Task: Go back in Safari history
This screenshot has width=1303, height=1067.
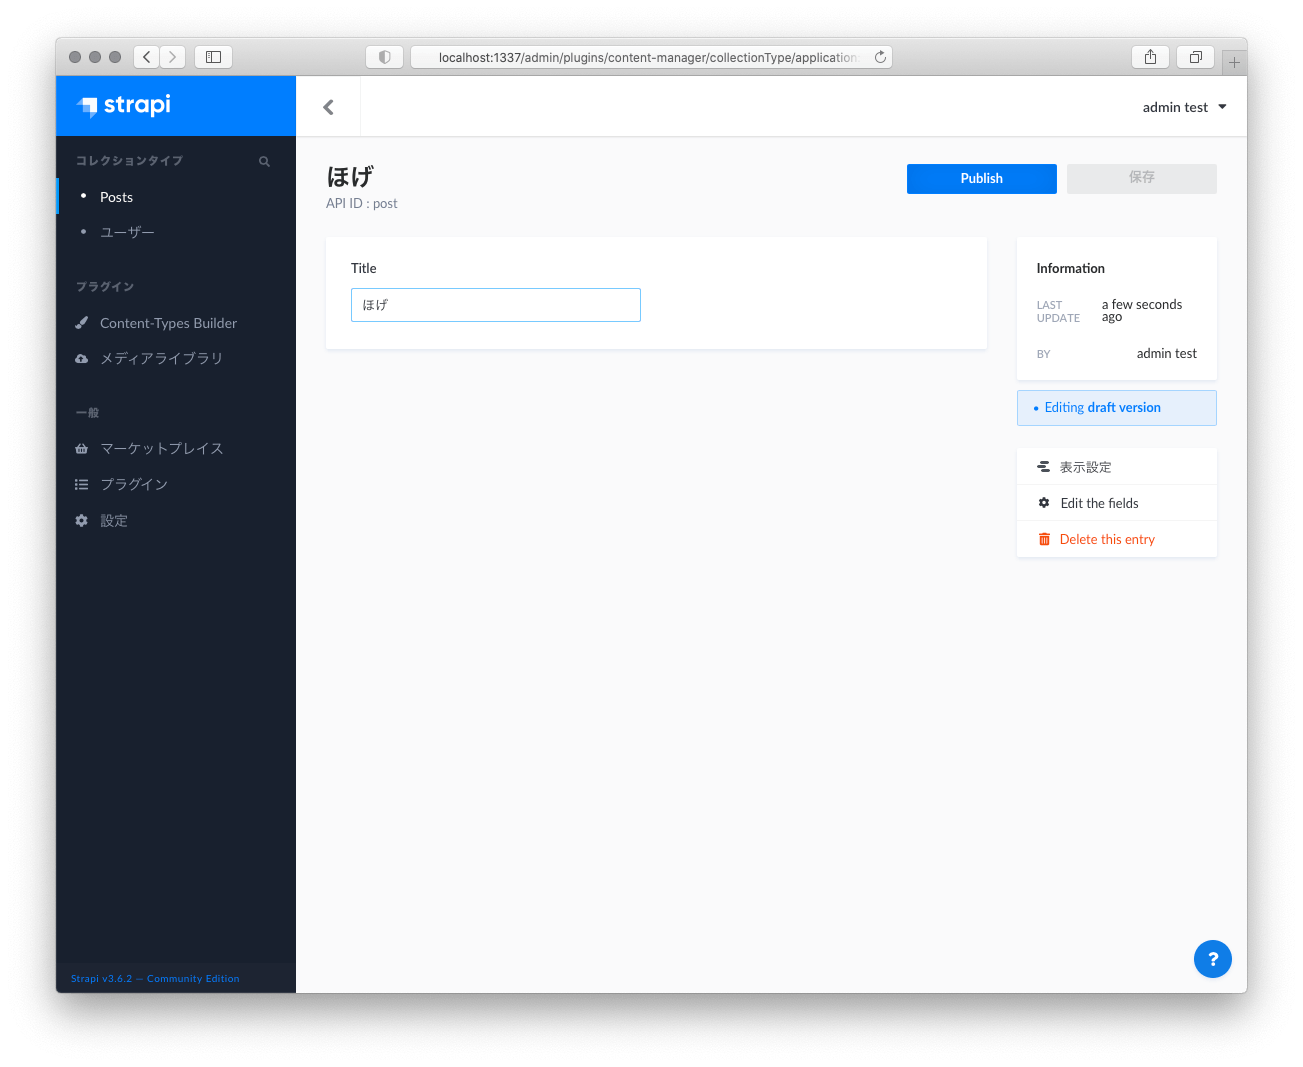Action: 146,57
